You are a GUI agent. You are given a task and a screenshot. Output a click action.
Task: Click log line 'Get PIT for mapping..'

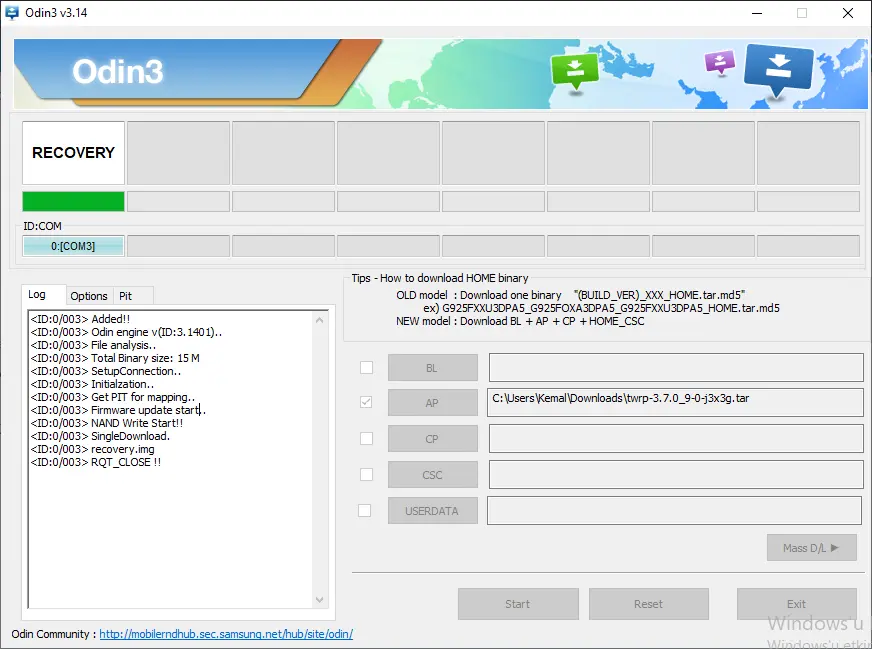click(113, 397)
